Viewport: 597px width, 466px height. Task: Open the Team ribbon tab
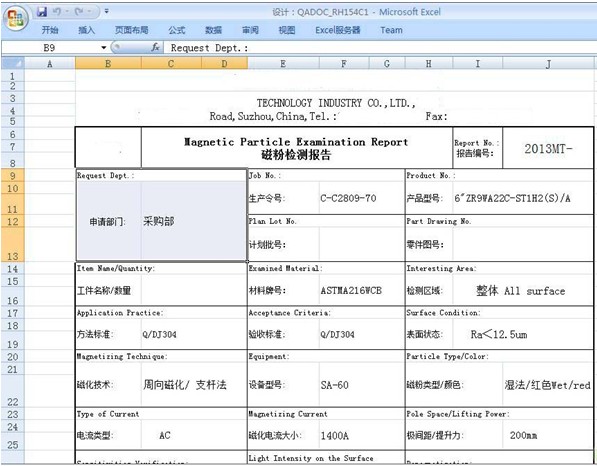(391, 30)
